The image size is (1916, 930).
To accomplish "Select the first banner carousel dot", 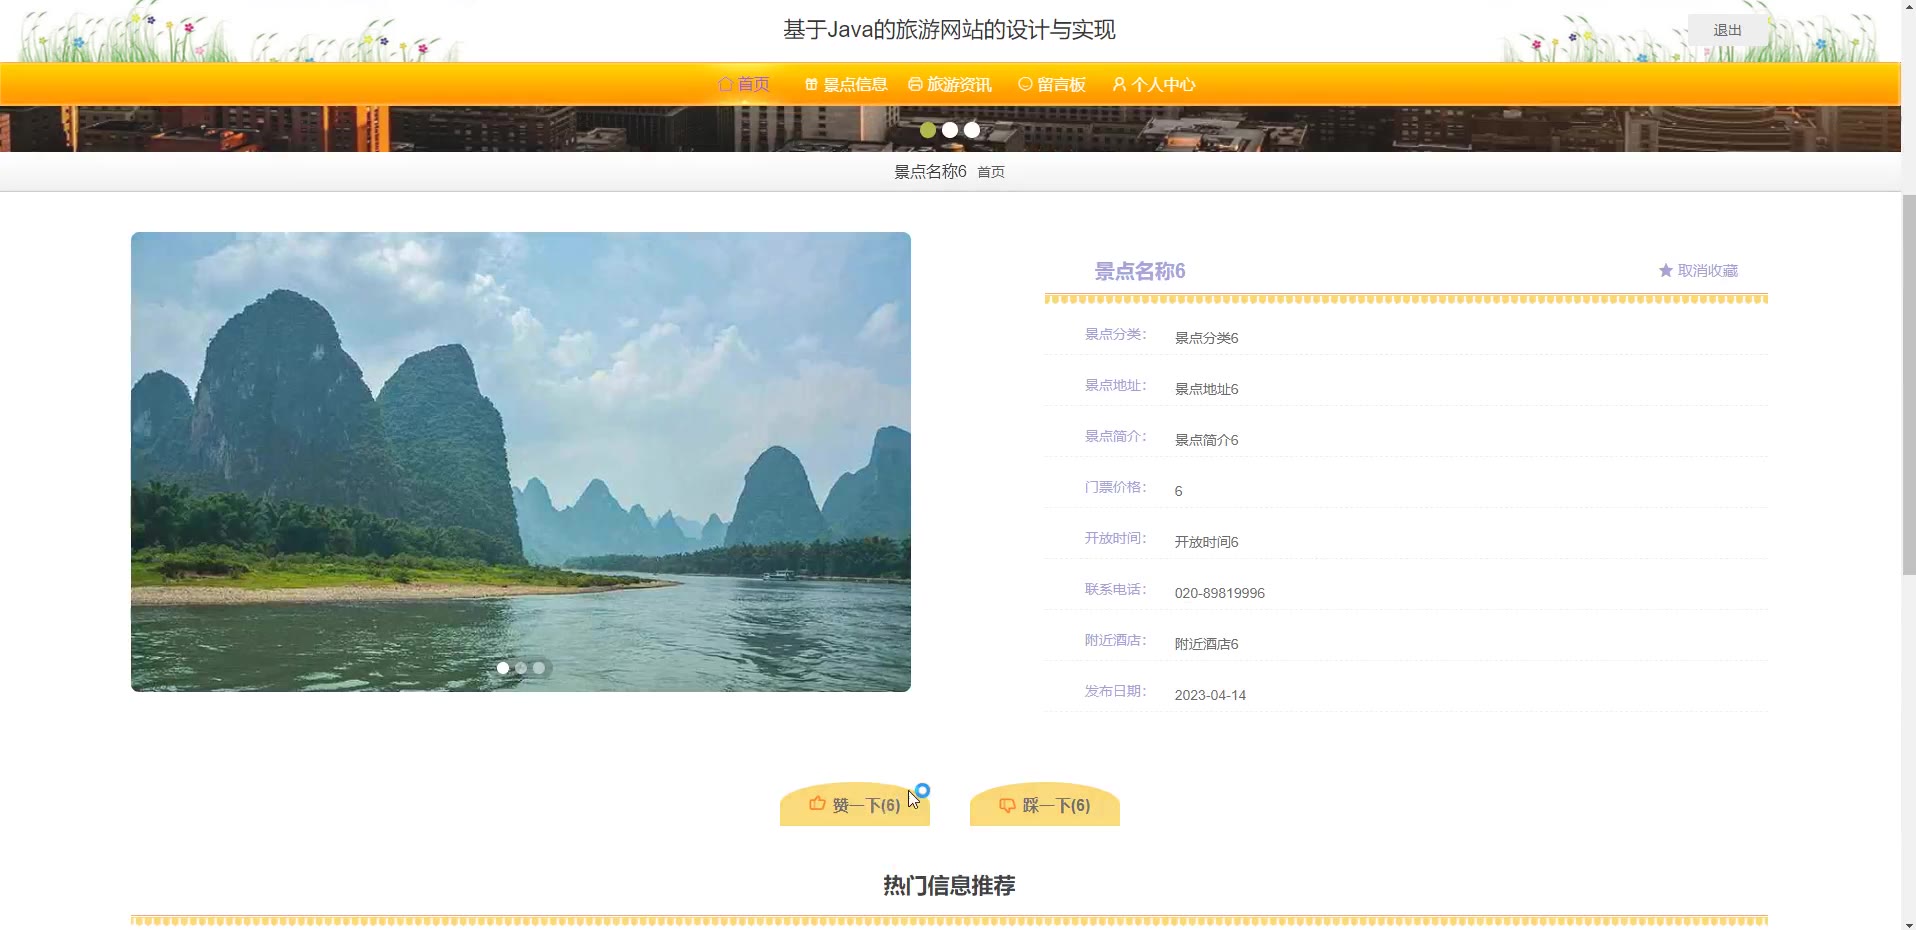I will pyautogui.click(x=928, y=130).
